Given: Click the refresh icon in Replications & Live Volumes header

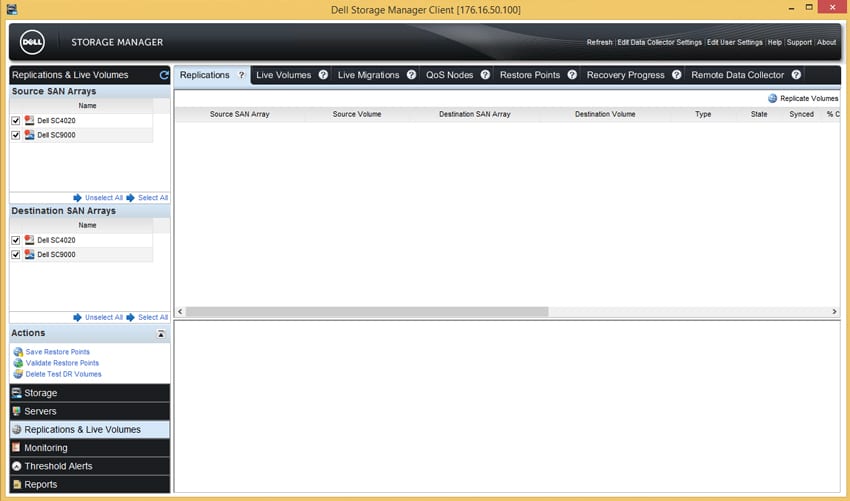Looking at the screenshot, I should [x=164, y=75].
